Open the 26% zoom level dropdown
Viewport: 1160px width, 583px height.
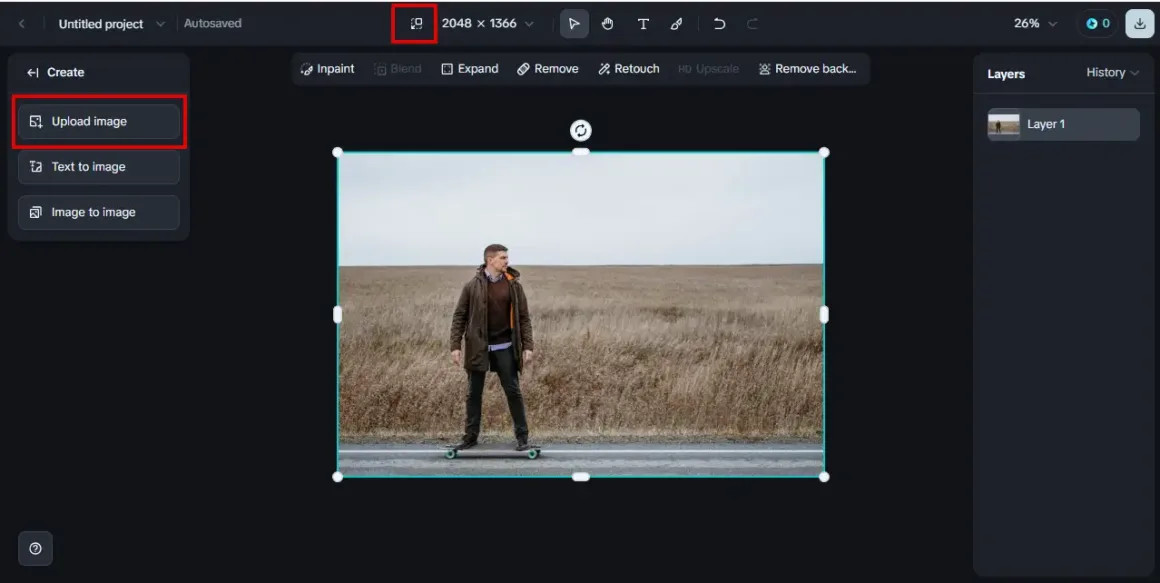tap(1035, 24)
